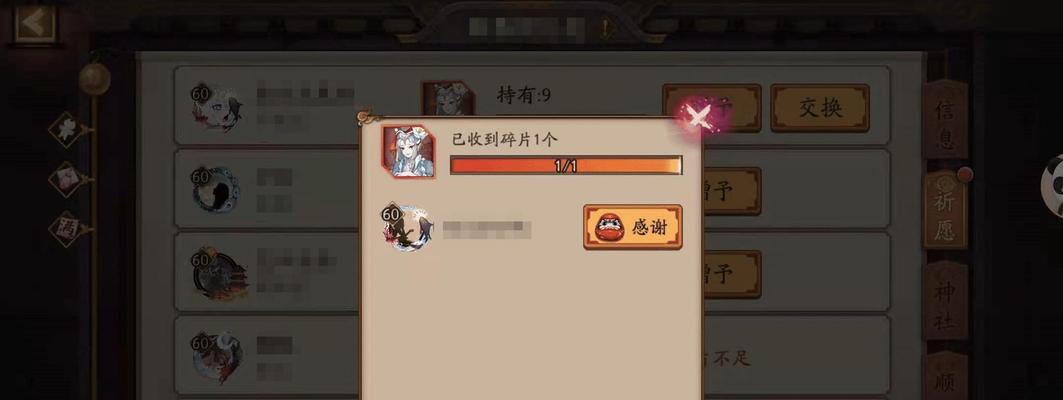Open the second friend's dark silhouette avatar
Viewport: 1063px width, 400px height.
click(x=216, y=191)
